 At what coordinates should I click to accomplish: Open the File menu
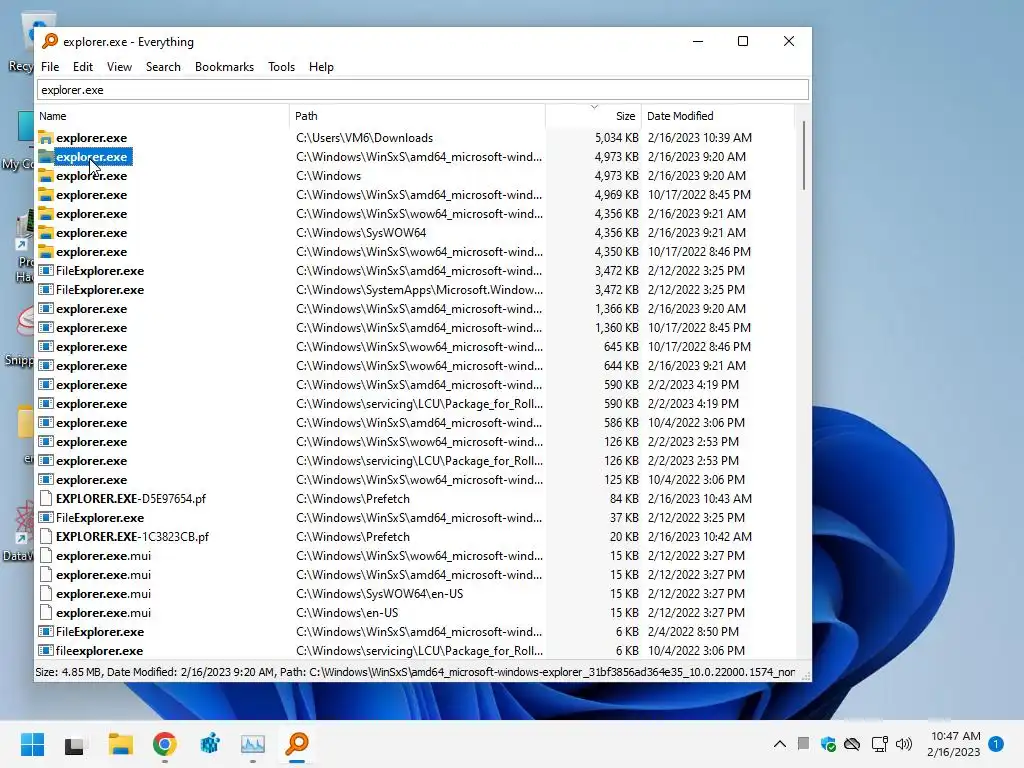(x=50, y=67)
